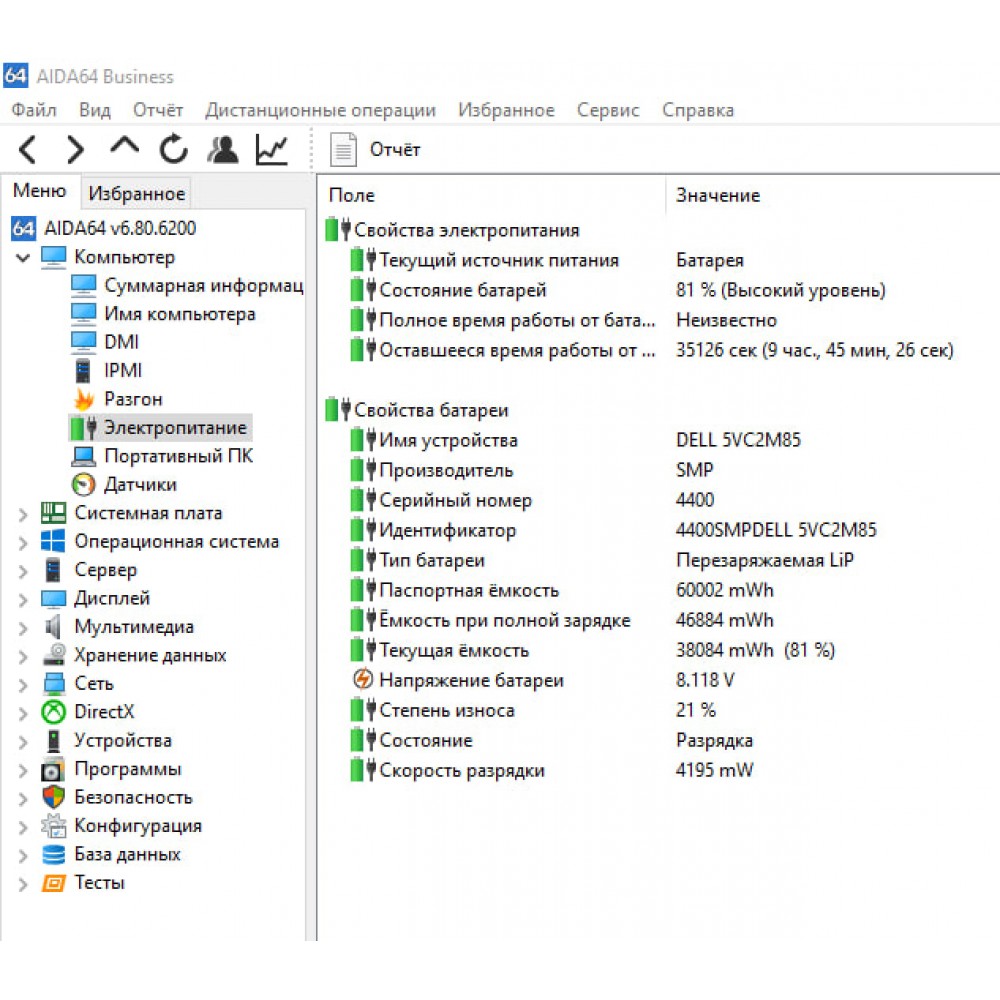Click the Дисплей monitor icon
Image resolution: width=1000 pixels, height=1000 pixels.
click(x=54, y=598)
